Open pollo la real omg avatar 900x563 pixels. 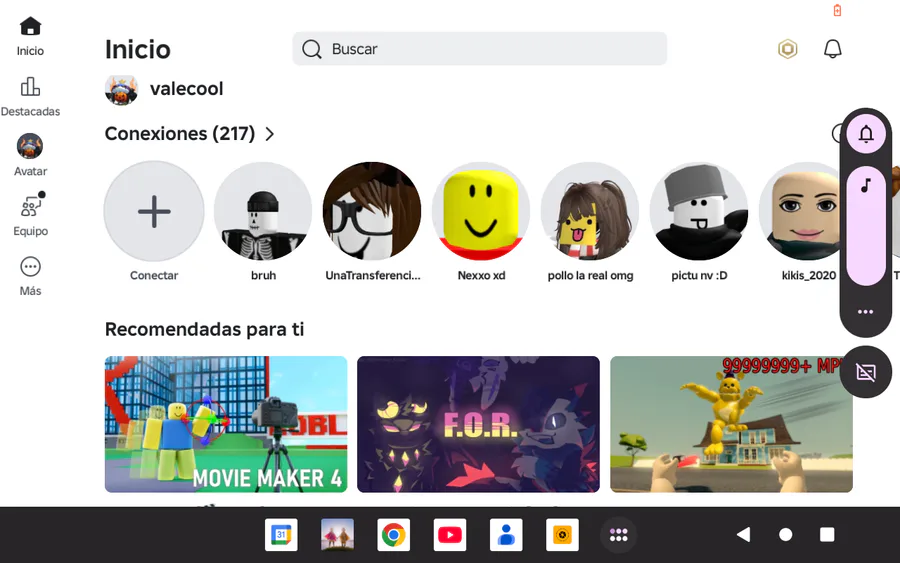[590, 211]
